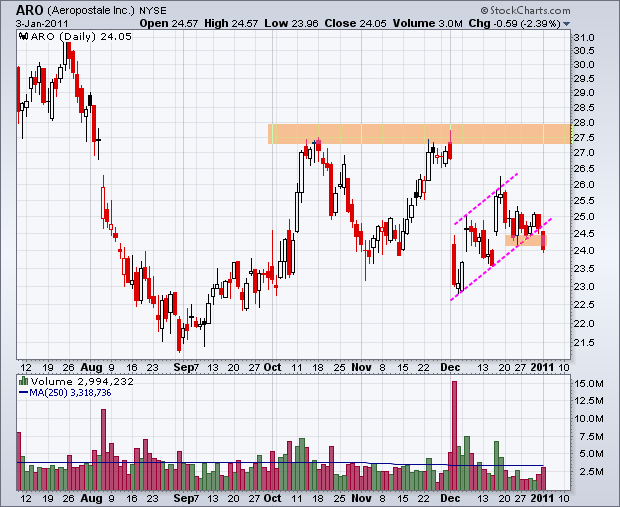
Task: Open the dropdown arrow beside Chg value
Action: point(566,24)
